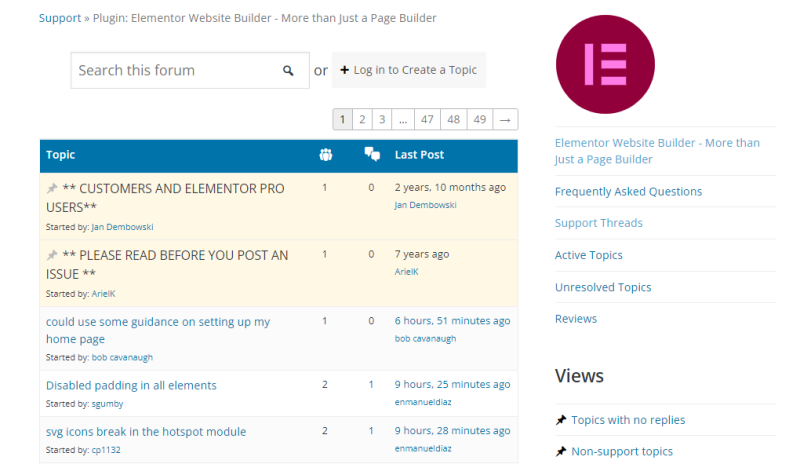Image resolution: width=800 pixels, height=464 pixels.
Task: Open enmanueldiaz on svg icons row
Action: 423,449
